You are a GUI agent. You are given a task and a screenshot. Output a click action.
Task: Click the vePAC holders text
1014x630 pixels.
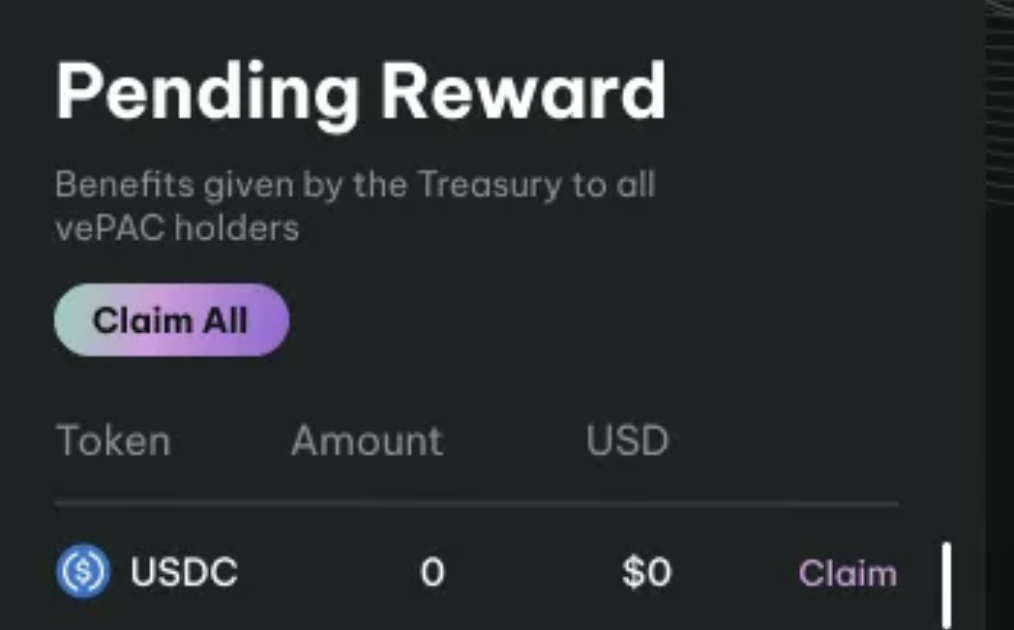[x=177, y=228]
